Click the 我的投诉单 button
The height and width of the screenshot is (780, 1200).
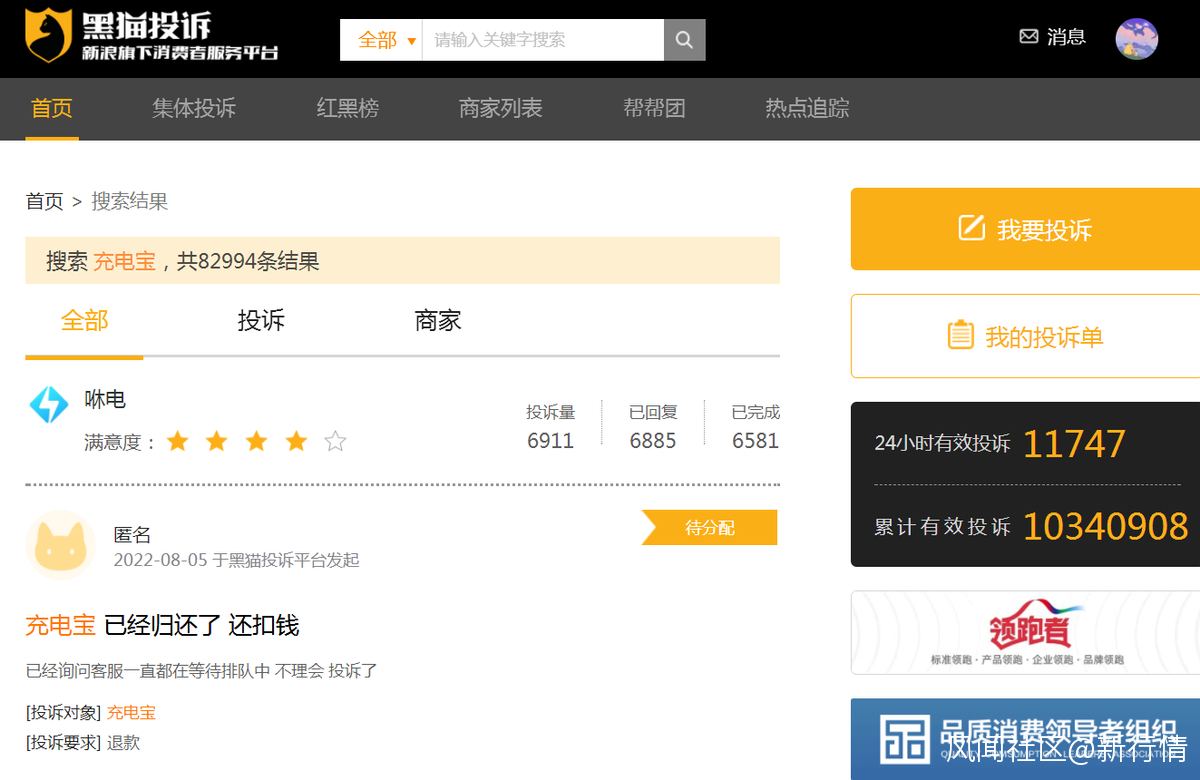(x=1025, y=336)
